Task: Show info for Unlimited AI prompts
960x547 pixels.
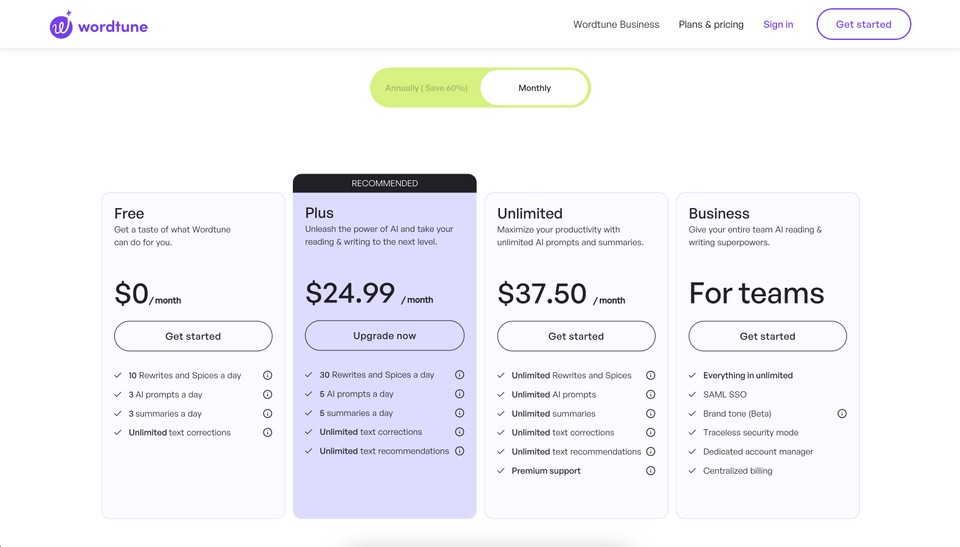Action: [651, 394]
